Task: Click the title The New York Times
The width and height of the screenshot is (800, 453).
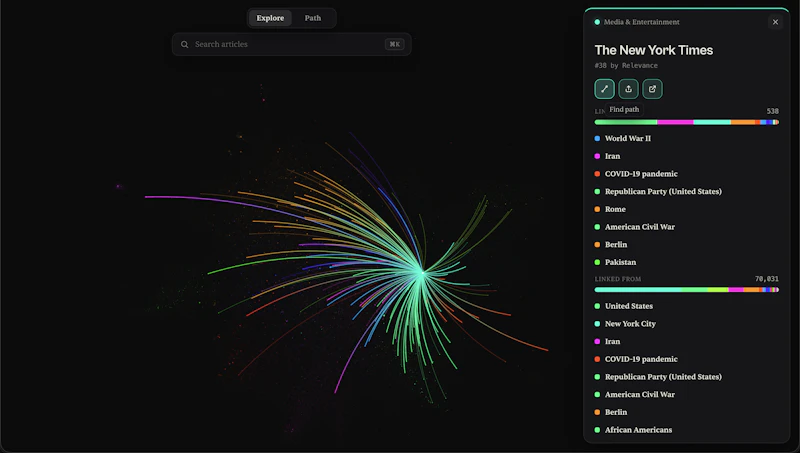Action: pyautogui.click(x=654, y=50)
